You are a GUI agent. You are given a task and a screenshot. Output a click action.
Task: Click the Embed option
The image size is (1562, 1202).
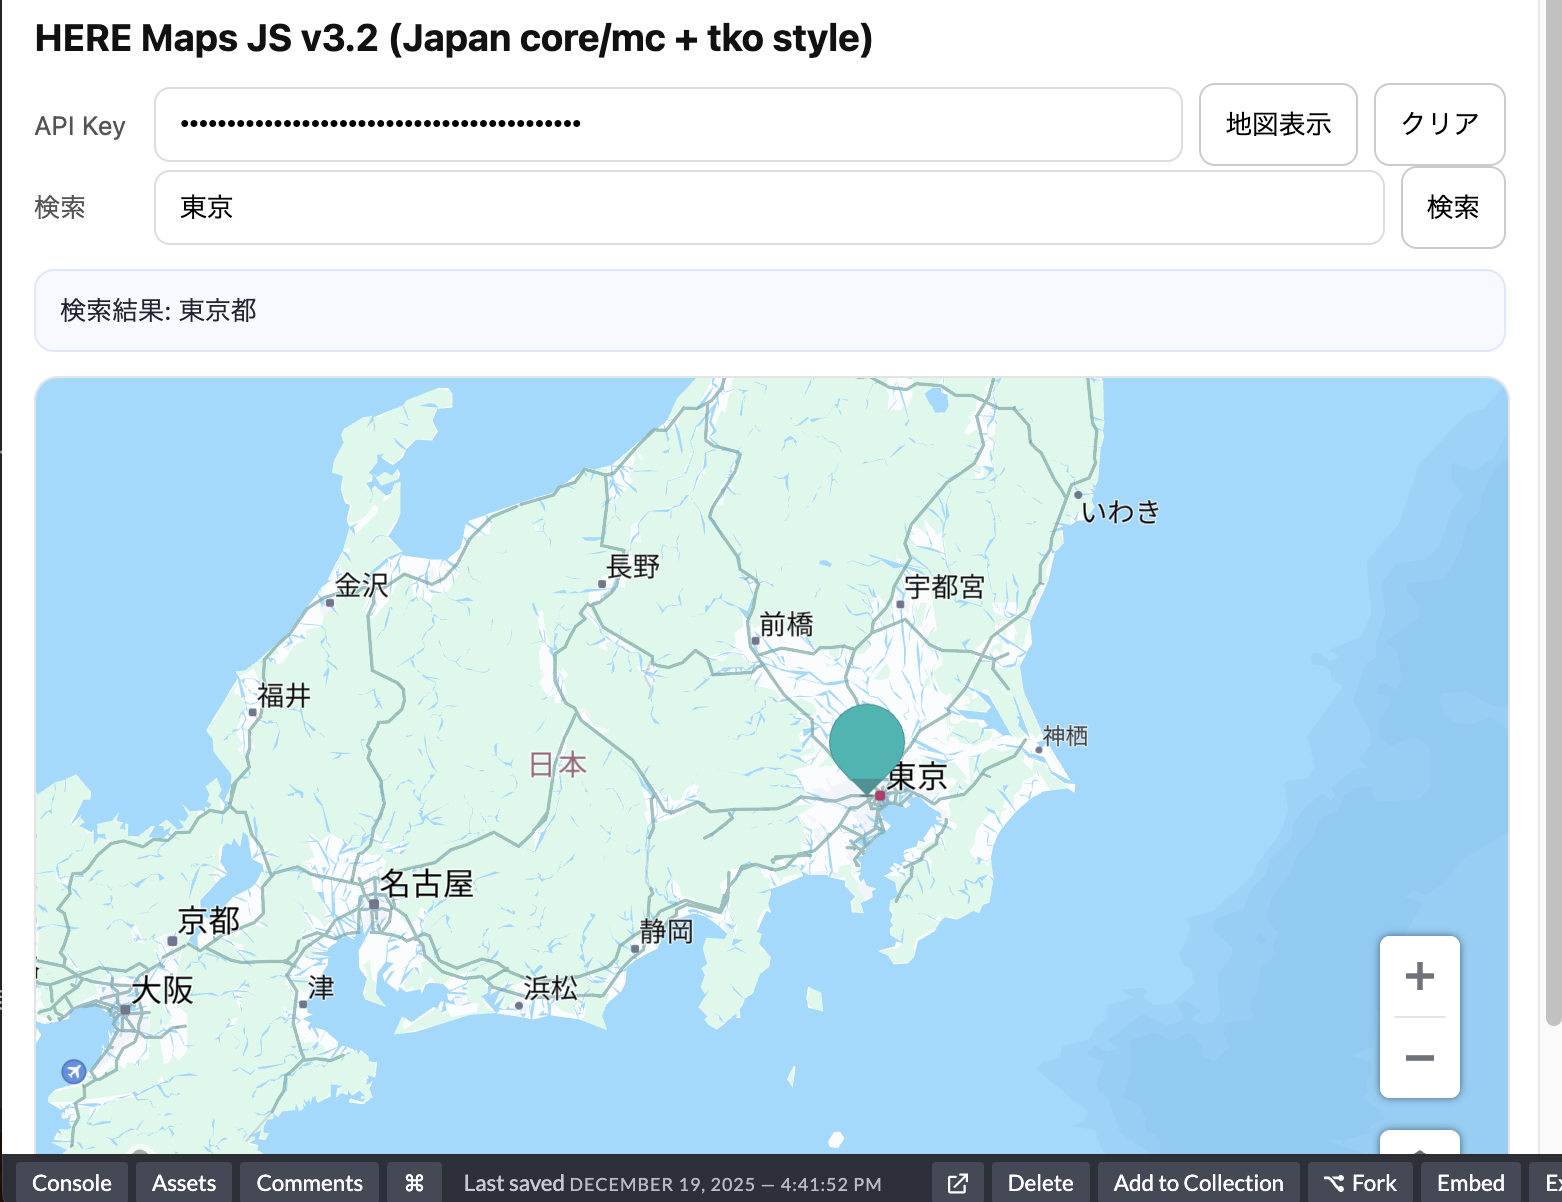1470,1183
